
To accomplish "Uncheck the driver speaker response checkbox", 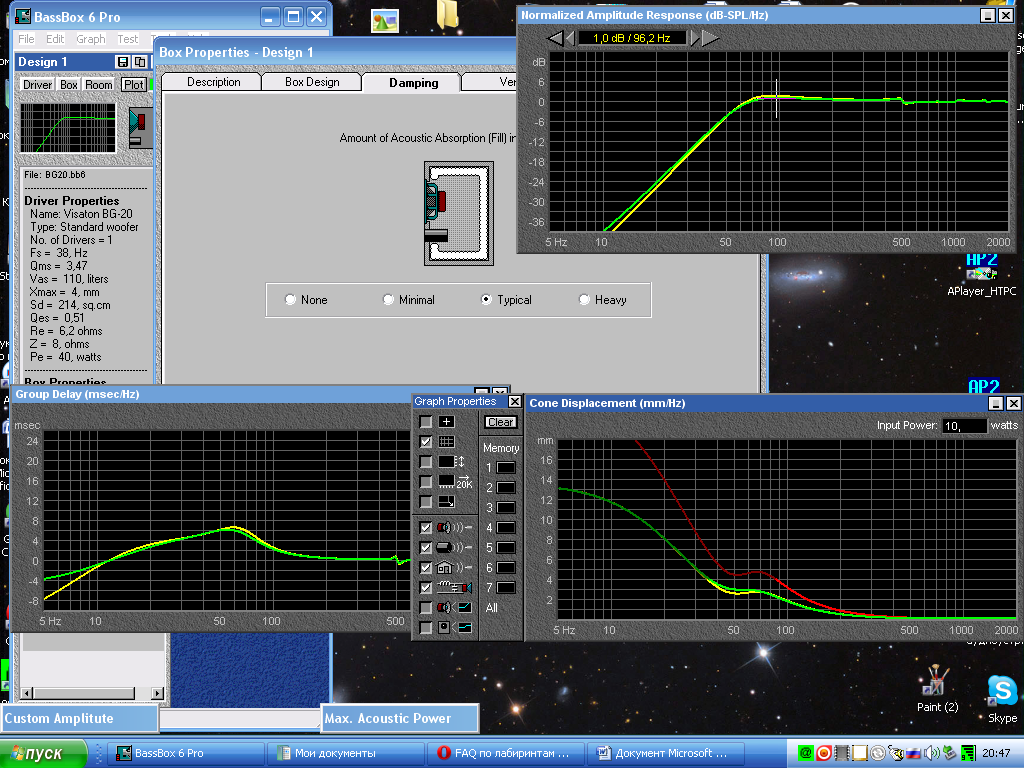I will pyautogui.click(x=425, y=528).
